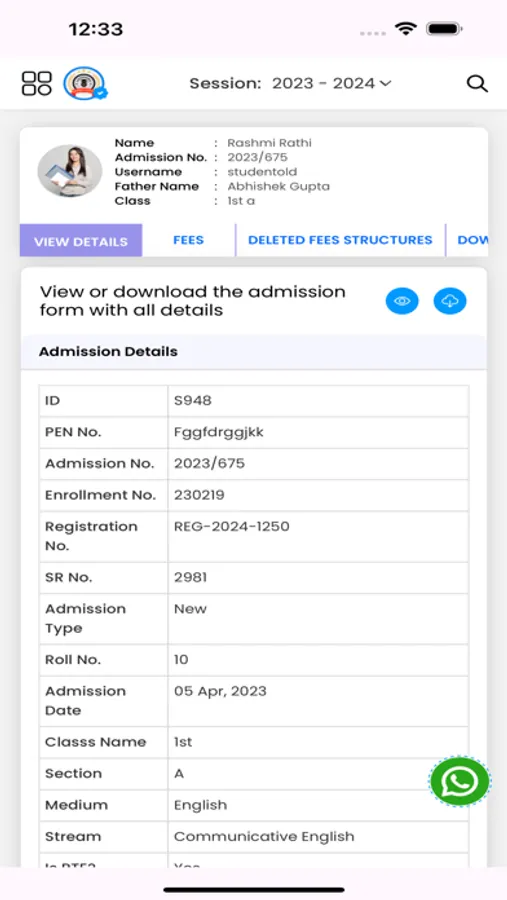This screenshot has width=507, height=900.
Task: Select Stream value Communicative English
Action: point(264,836)
